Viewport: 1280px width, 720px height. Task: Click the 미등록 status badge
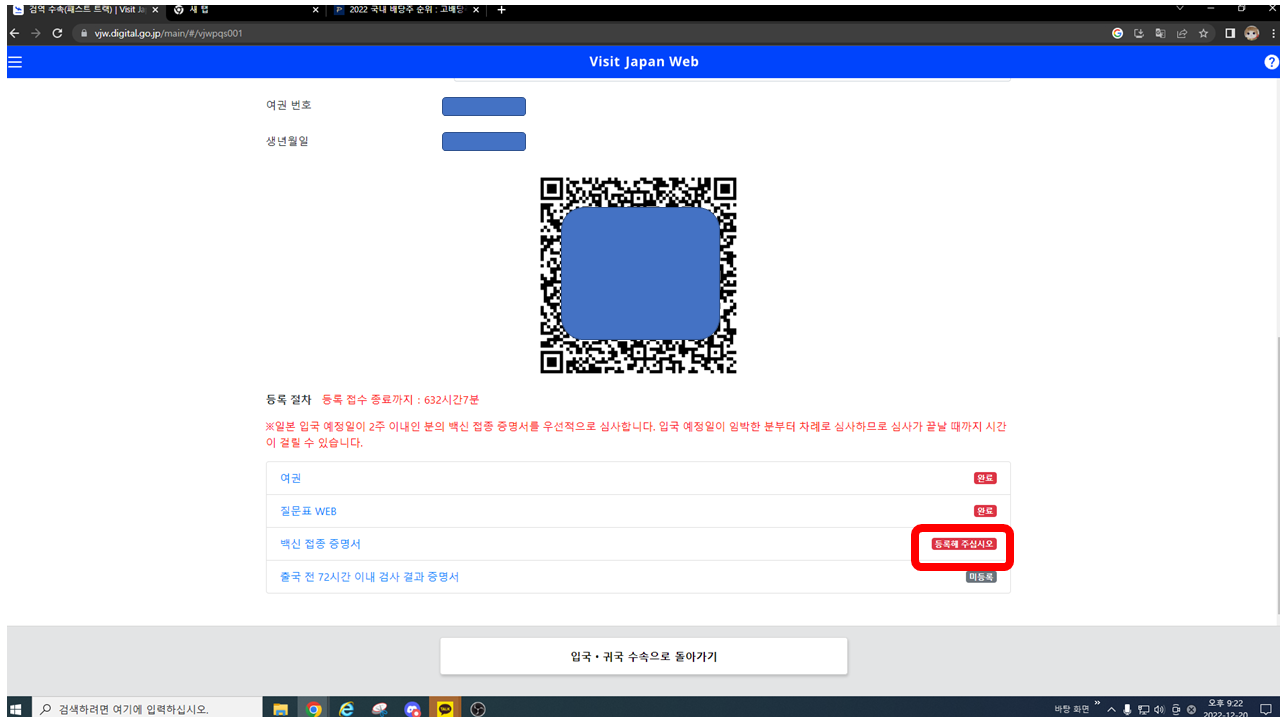tap(981, 577)
